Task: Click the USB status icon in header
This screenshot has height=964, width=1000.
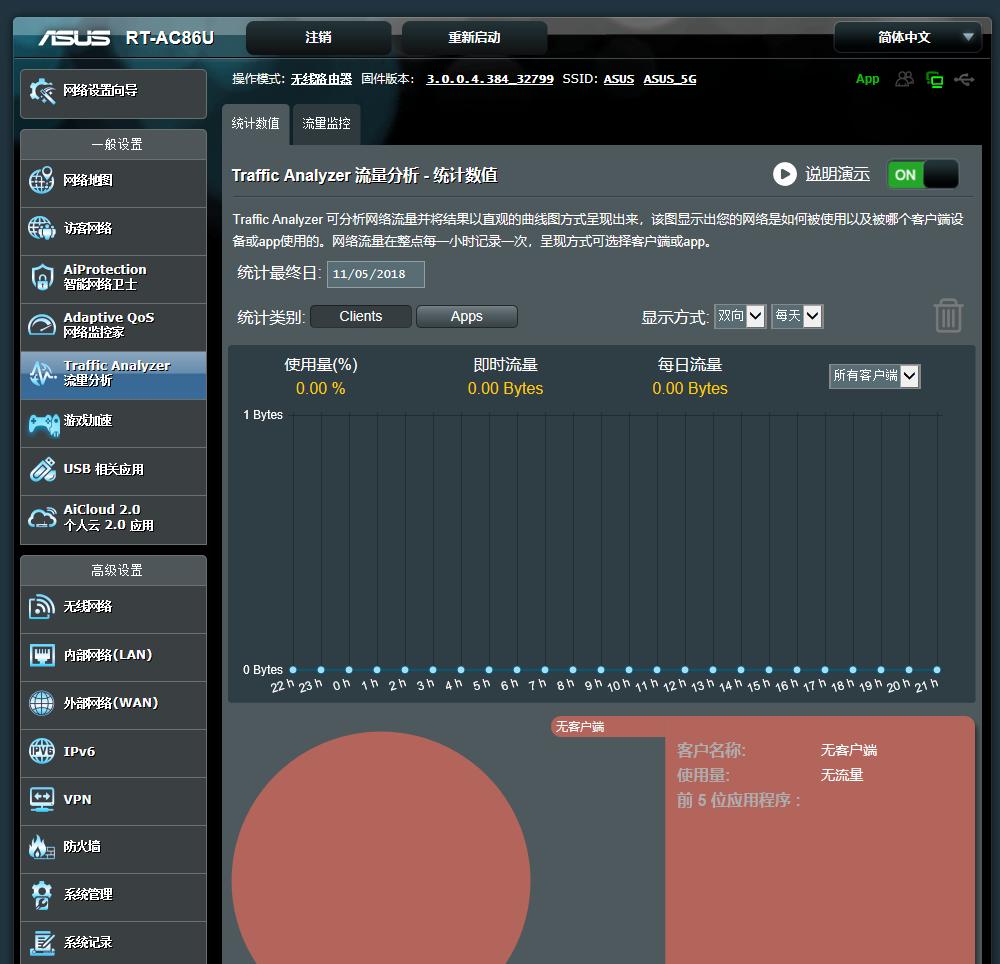Action: point(964,79)
